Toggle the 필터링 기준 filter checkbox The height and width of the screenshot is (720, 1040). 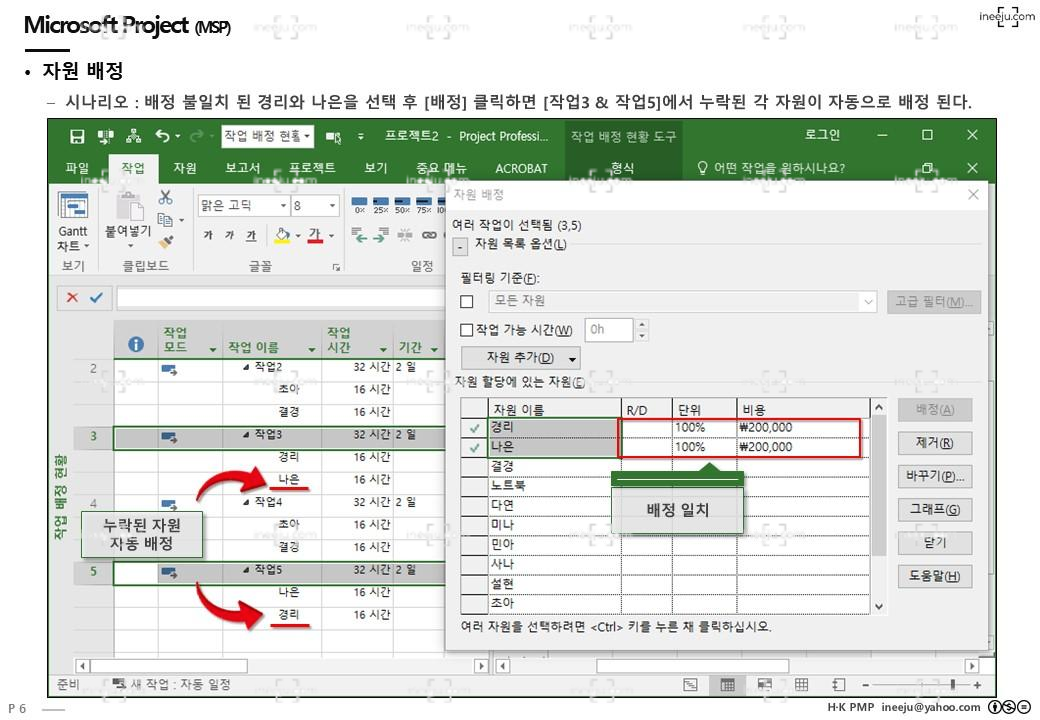(467, 302)
